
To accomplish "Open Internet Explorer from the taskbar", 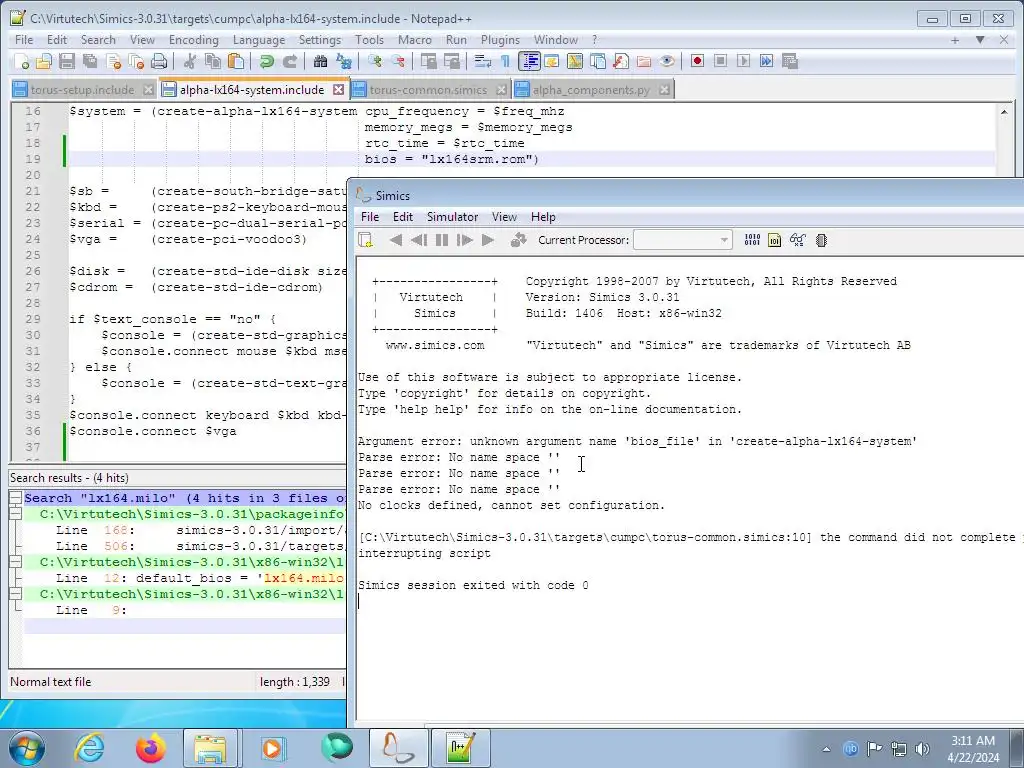I will [x=89, y=748].
